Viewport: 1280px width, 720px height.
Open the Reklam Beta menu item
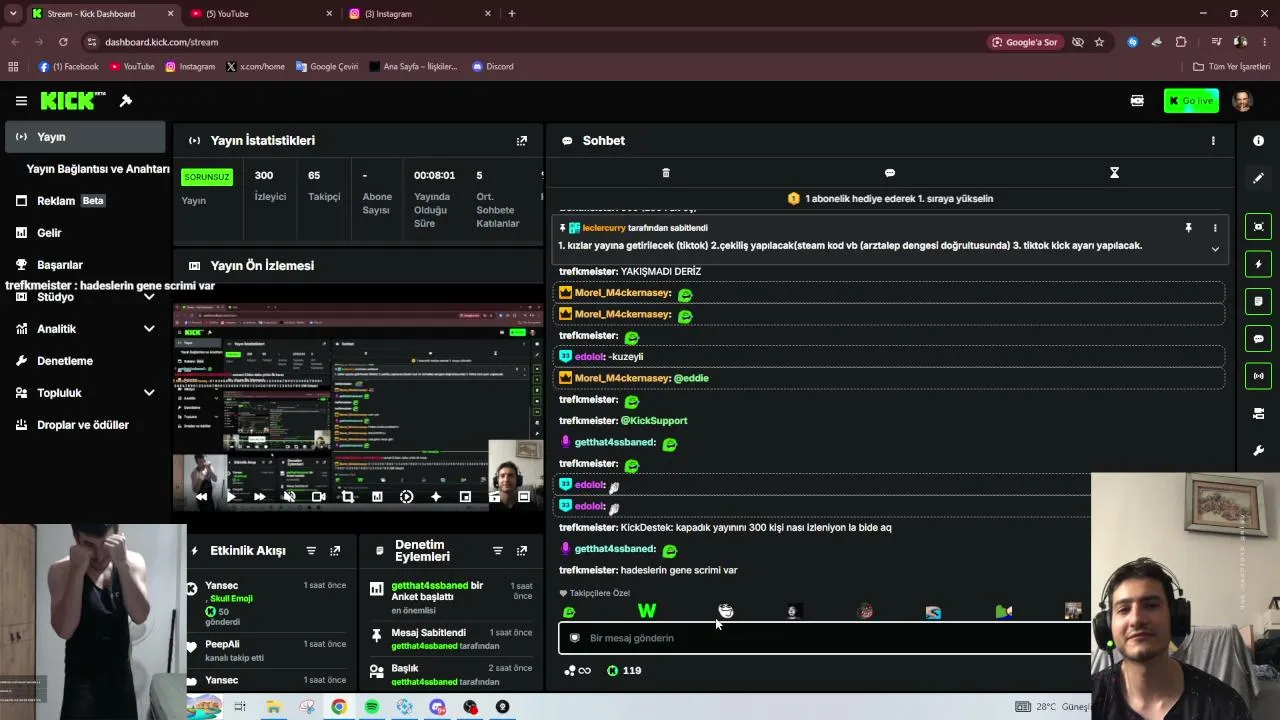pyautogui.click(x=85, y=201)
